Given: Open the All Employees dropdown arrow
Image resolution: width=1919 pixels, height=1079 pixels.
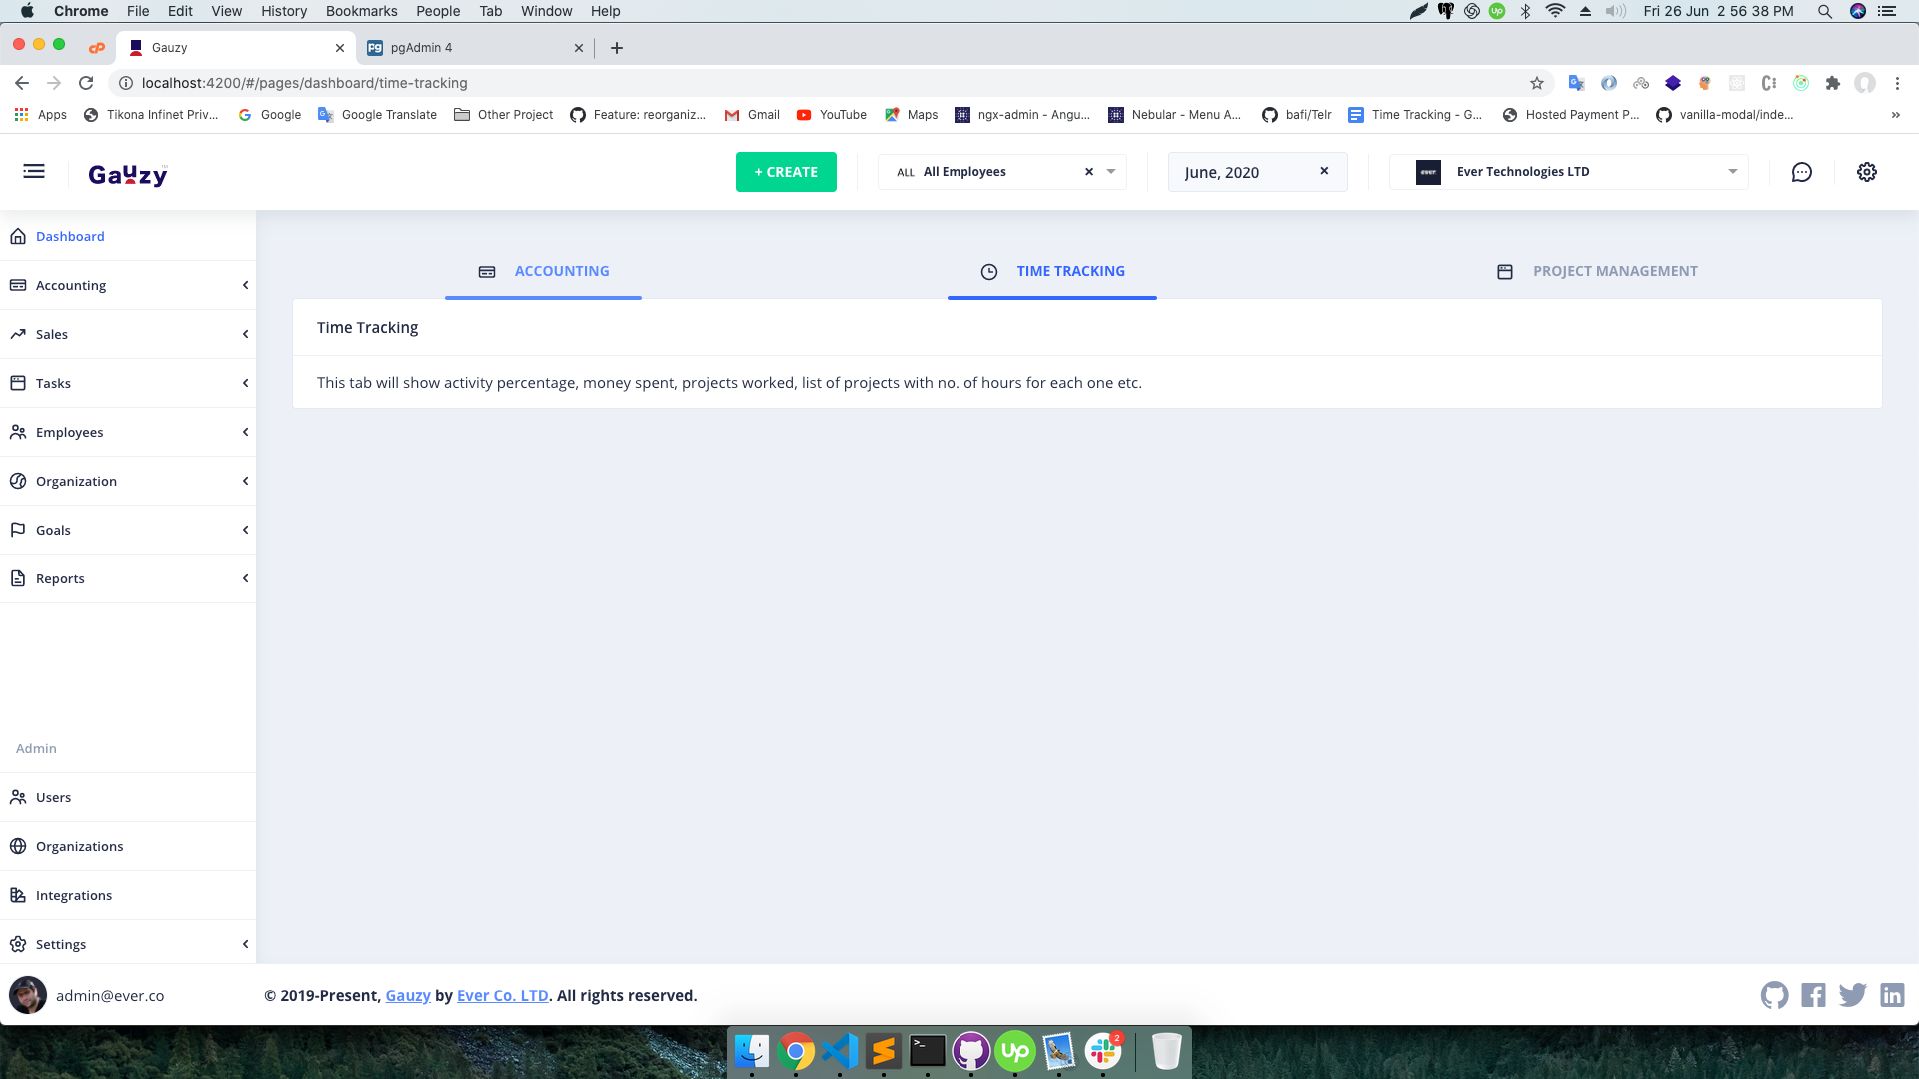Looking at the screenshot, I should [x=1110, y=172].
